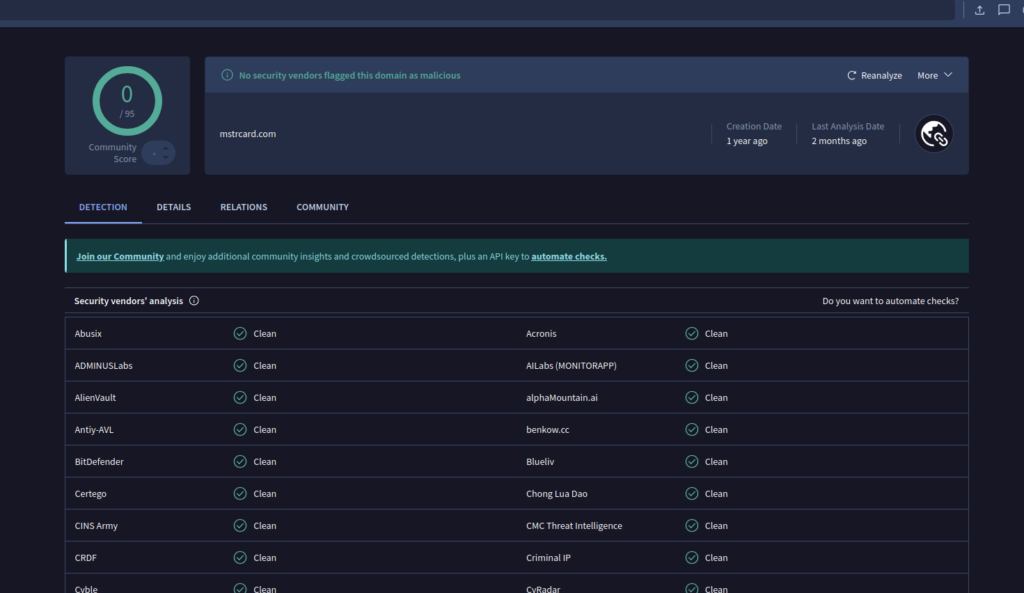Open comments via the speech bubble icon
Screen dimensions: 1024x593
click(1003, 10)
